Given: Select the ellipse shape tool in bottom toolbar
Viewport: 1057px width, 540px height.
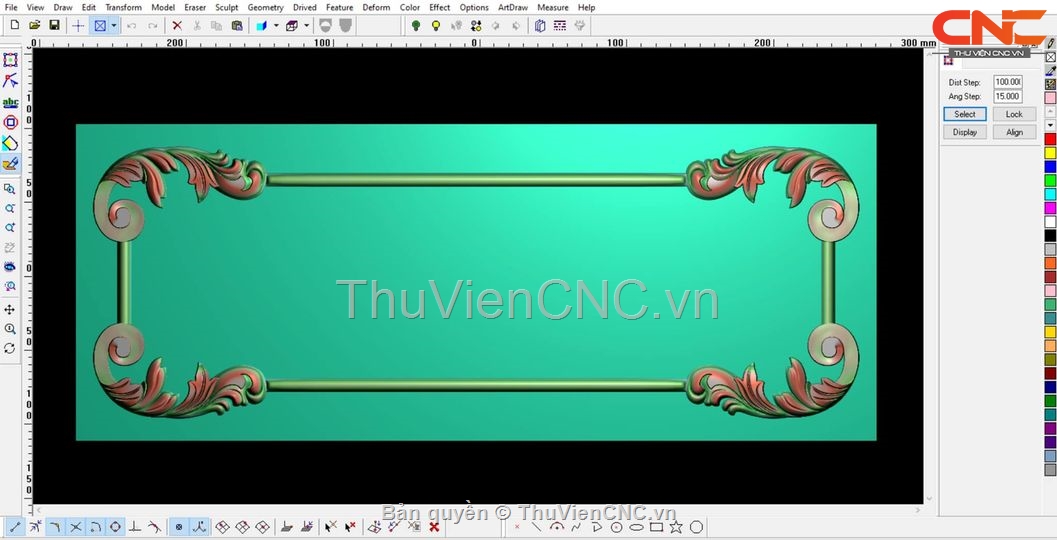Looking at the screenshot, I should [636, 527].
